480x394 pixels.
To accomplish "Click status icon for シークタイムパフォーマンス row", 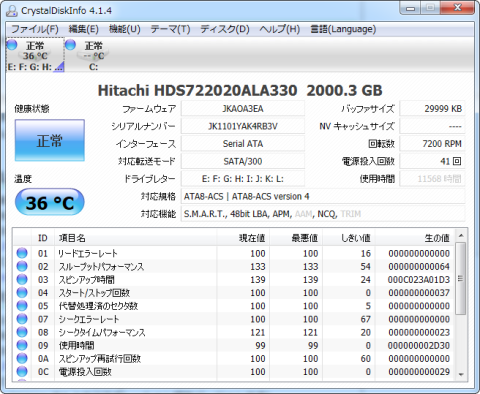I will click(22, 332).
